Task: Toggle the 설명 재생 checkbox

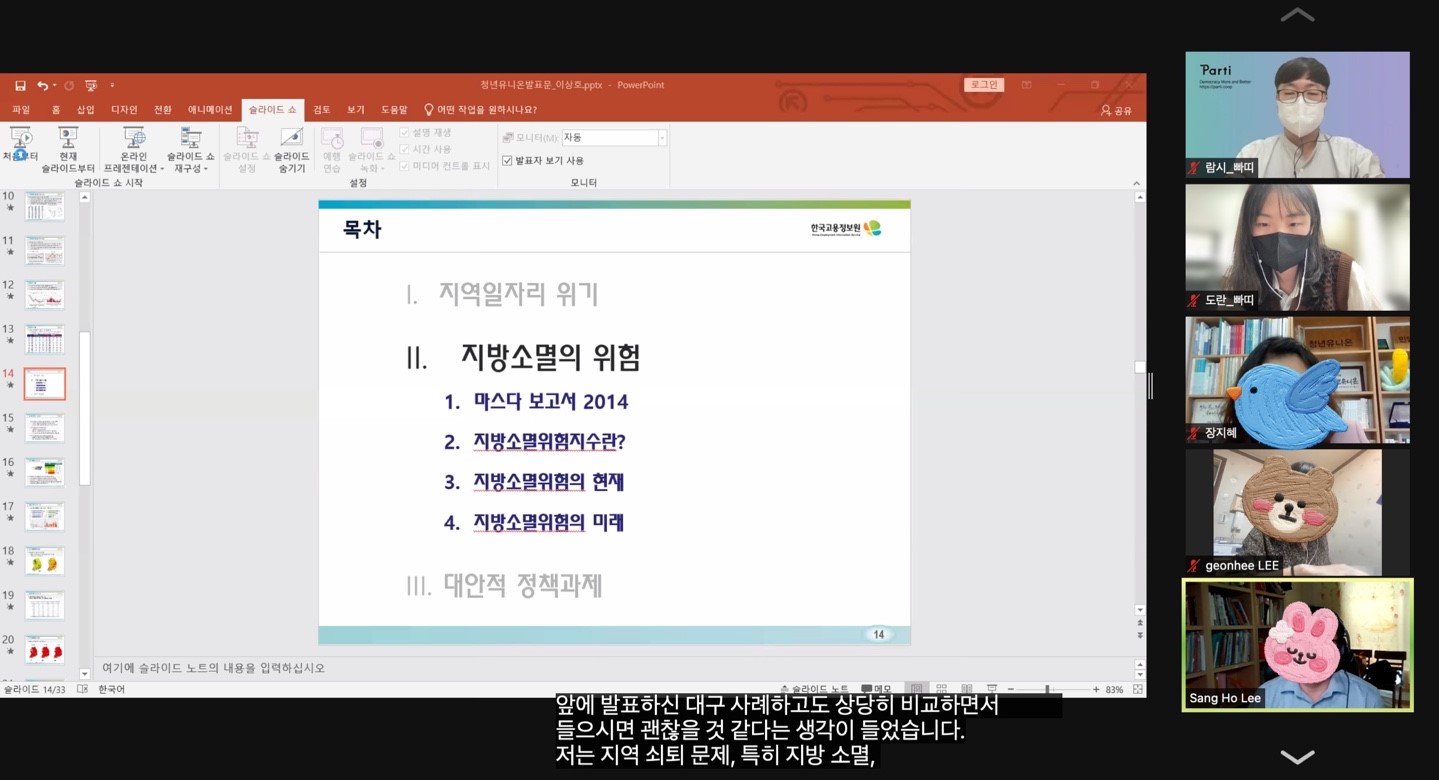Action: point(404,132)
